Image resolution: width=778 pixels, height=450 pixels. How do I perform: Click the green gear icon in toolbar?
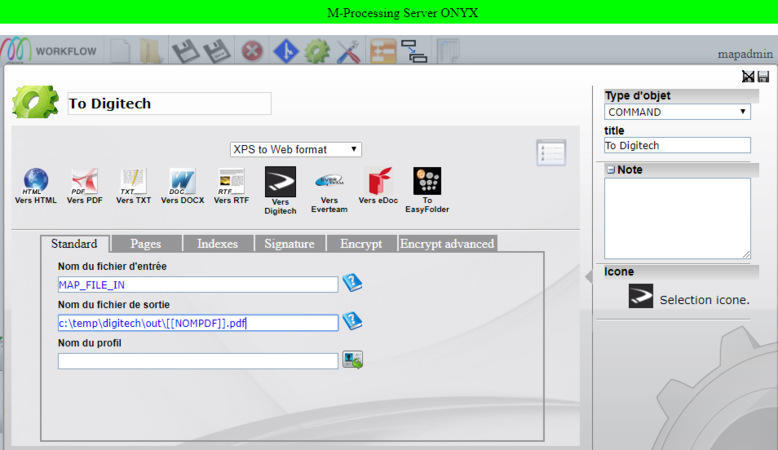click(317, 51)
